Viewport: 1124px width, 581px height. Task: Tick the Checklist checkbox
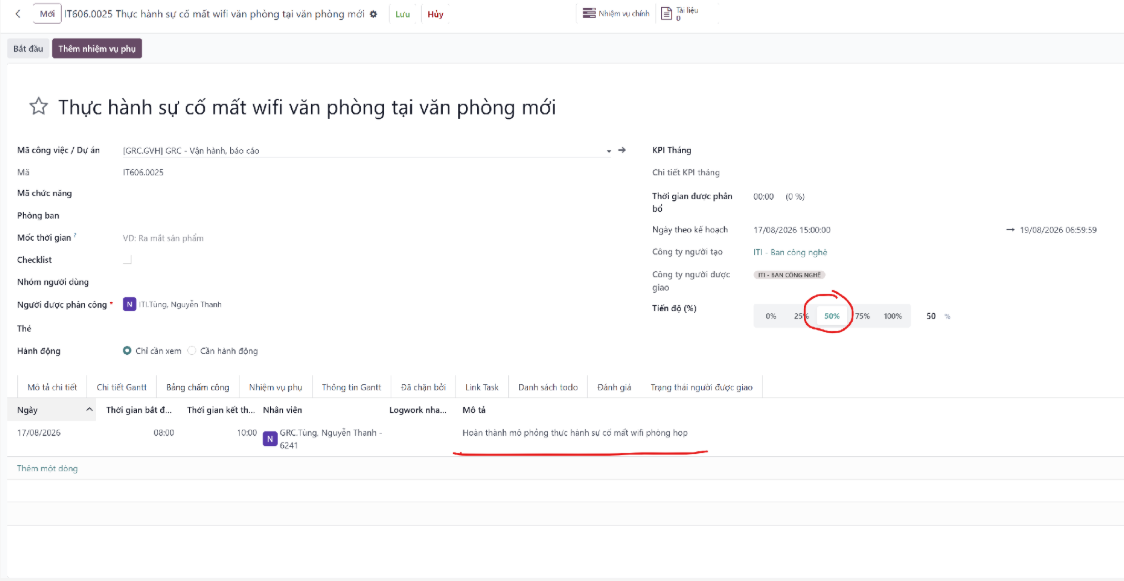coord(128,259)
